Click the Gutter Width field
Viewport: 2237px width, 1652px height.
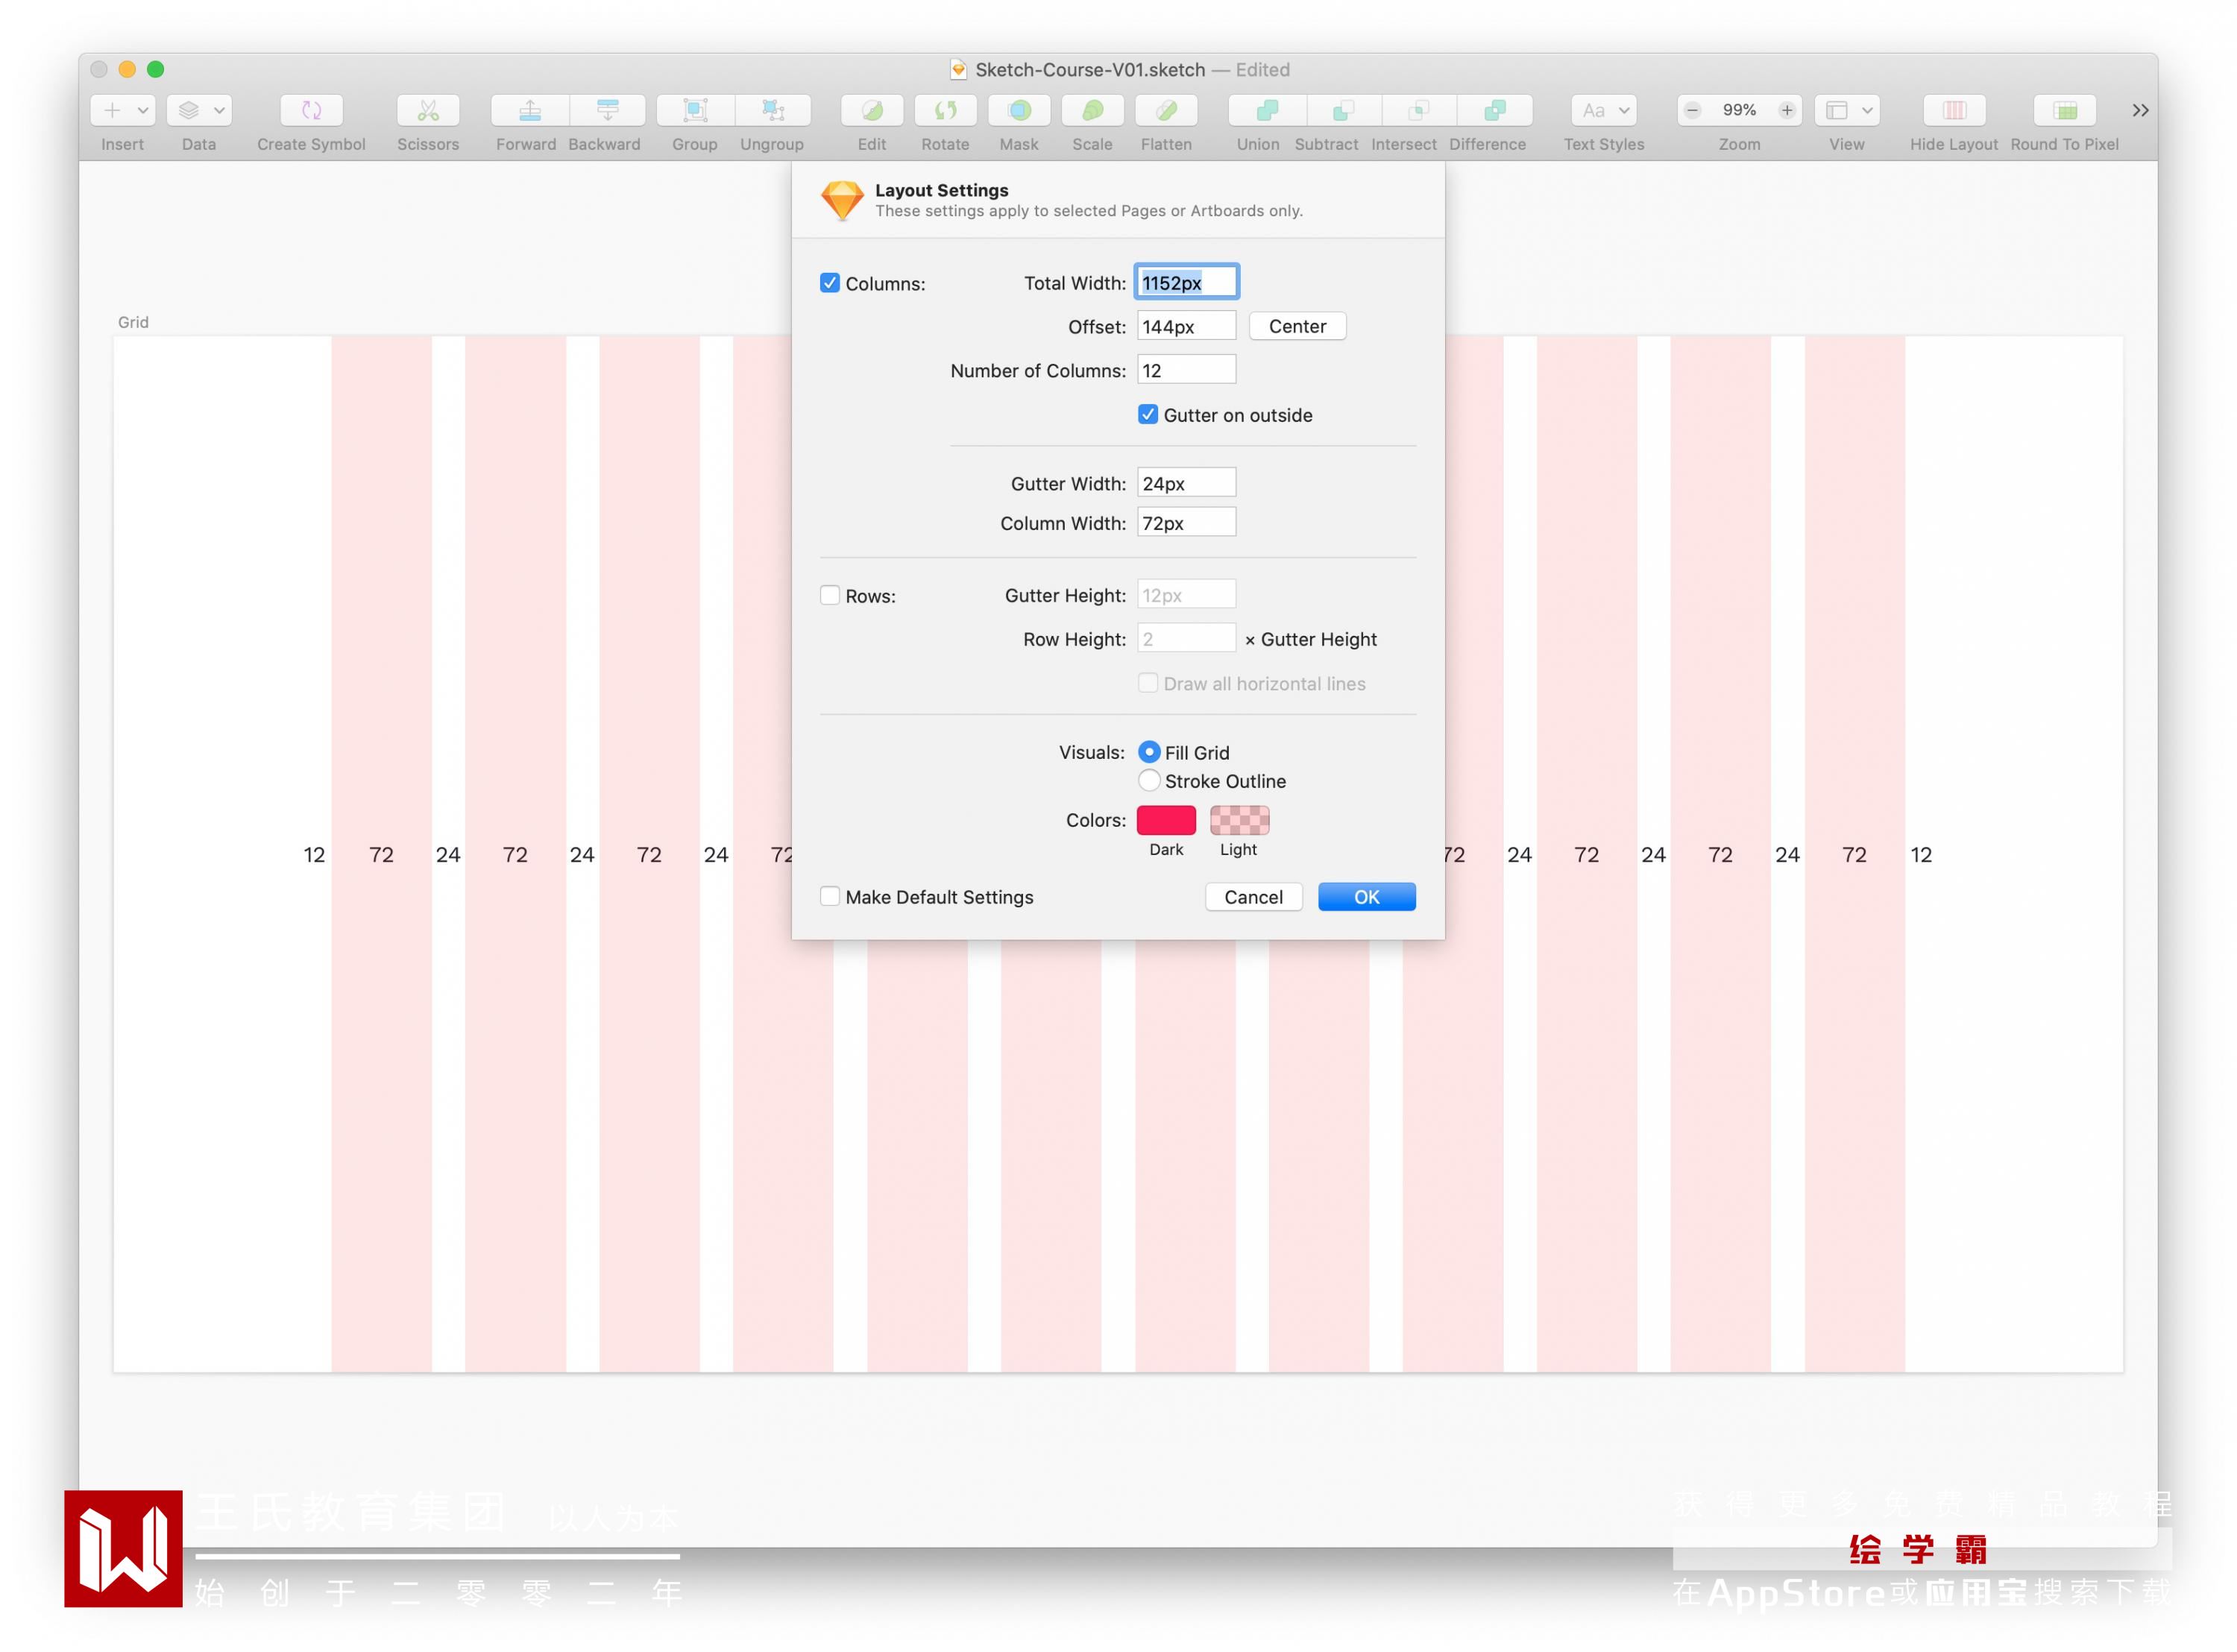click(x=1186, y=483)
